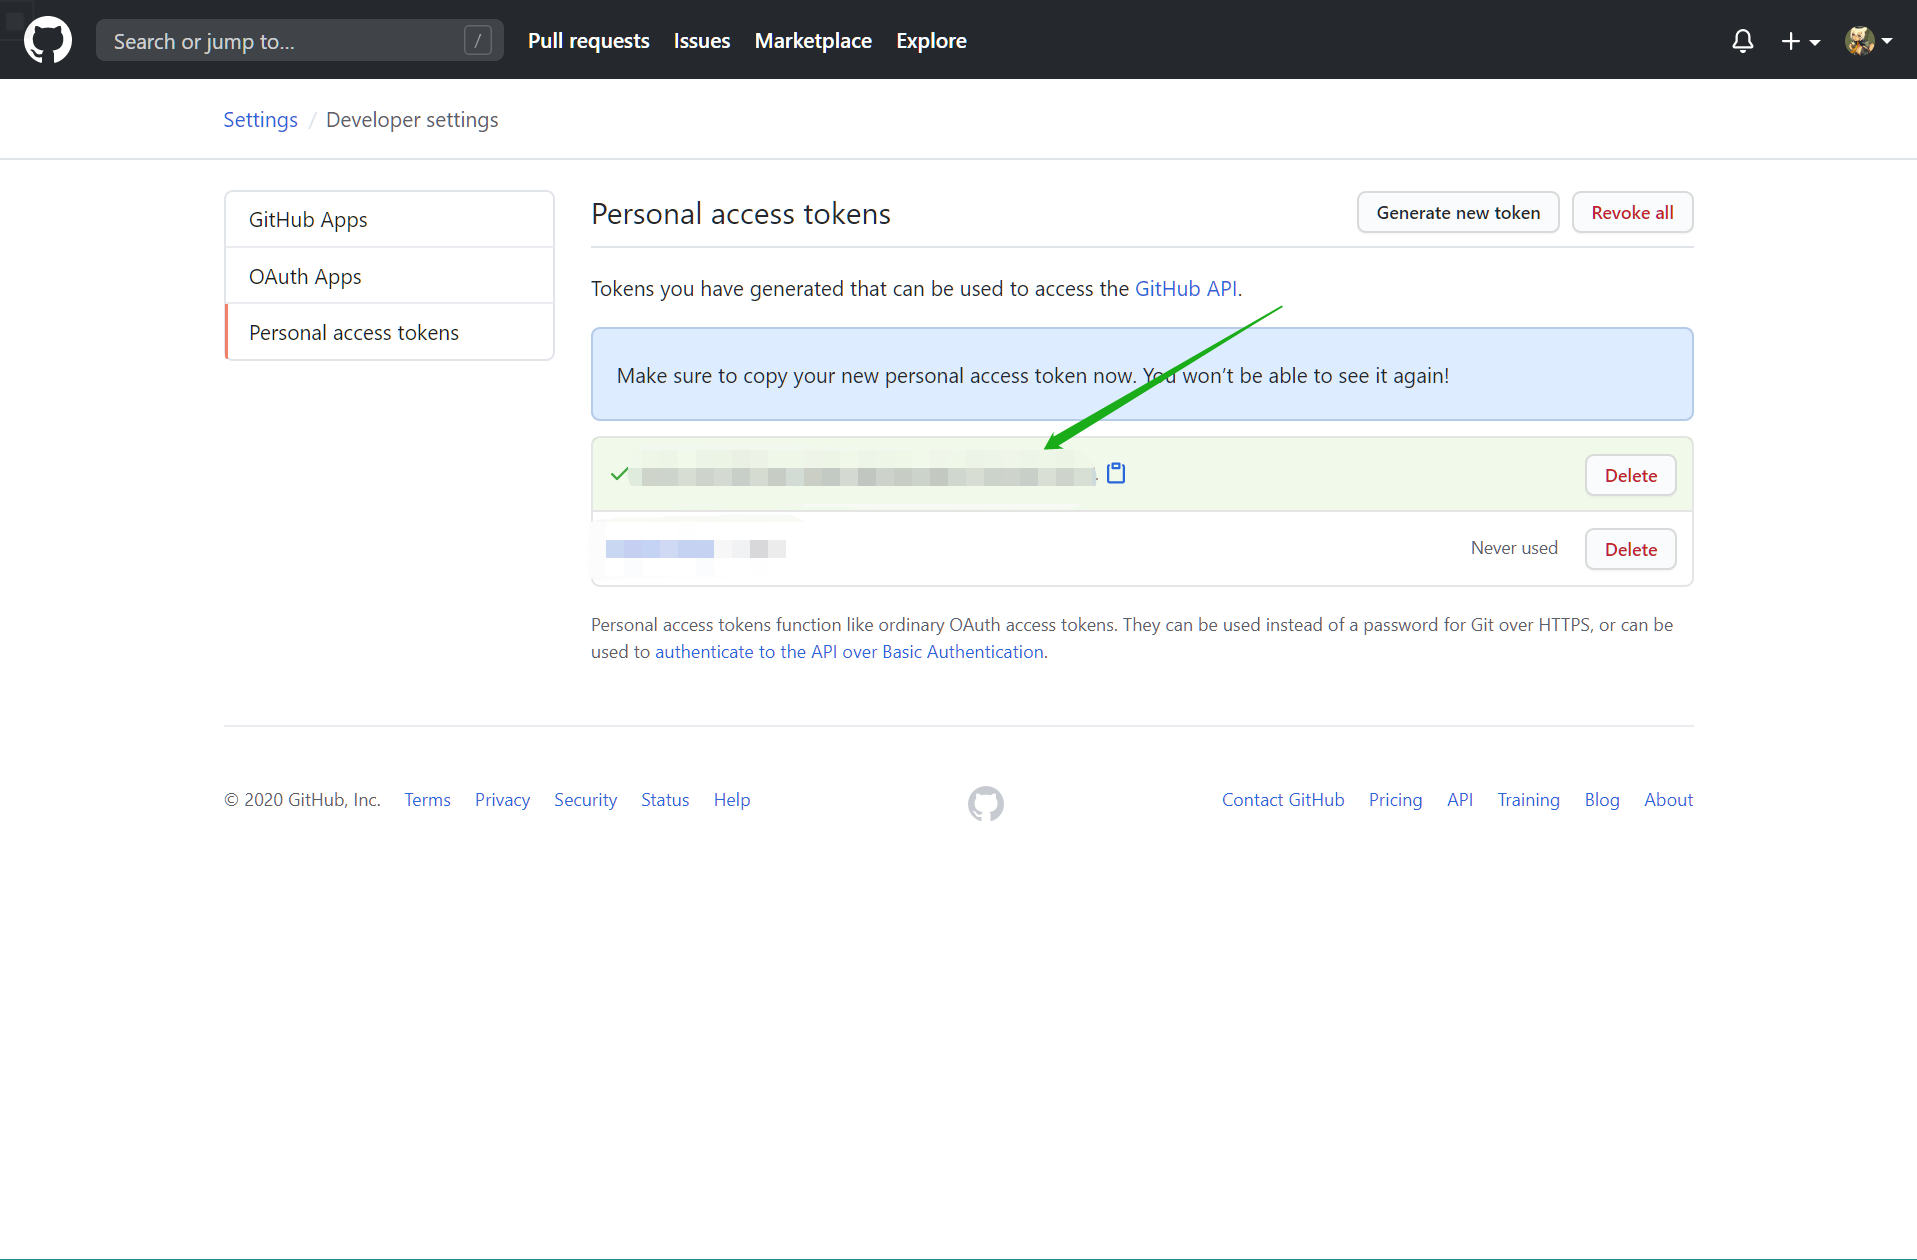The width and height of the screenshot is (1917, 1260).
Task: Go back to Settings breadcrumb
Action: pyautogui.click(x=261, y=119)
